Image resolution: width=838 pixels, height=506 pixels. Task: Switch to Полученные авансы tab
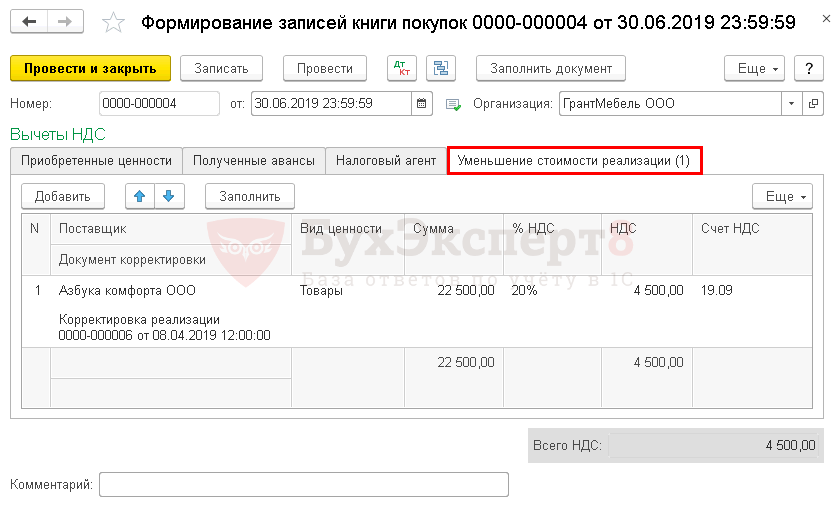click(x=254, y=161)
